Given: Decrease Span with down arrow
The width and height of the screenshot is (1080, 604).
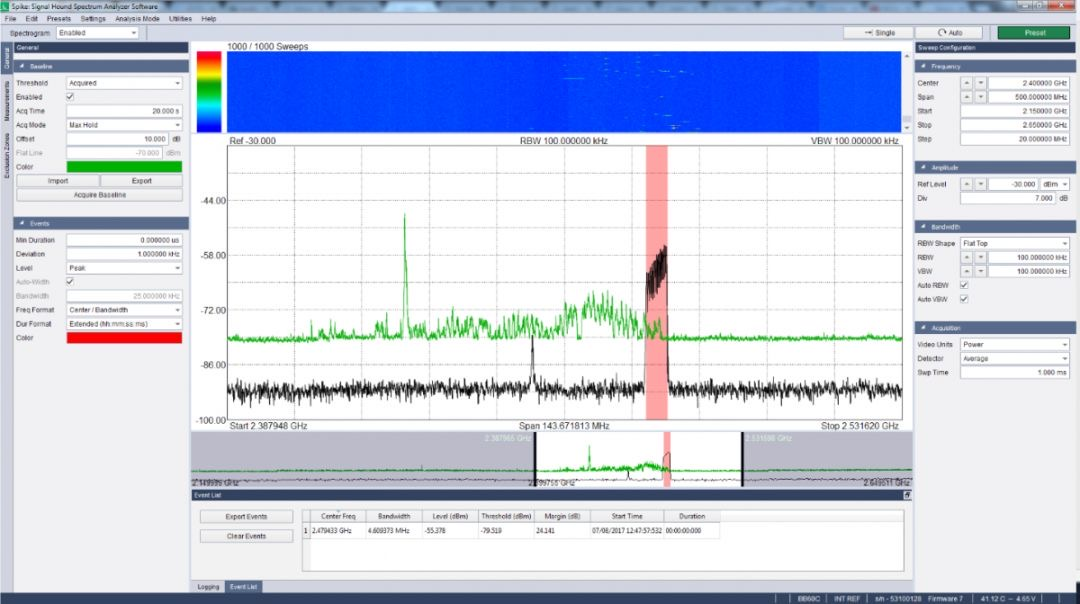Looking at the screenshot, I should [980, 97].
